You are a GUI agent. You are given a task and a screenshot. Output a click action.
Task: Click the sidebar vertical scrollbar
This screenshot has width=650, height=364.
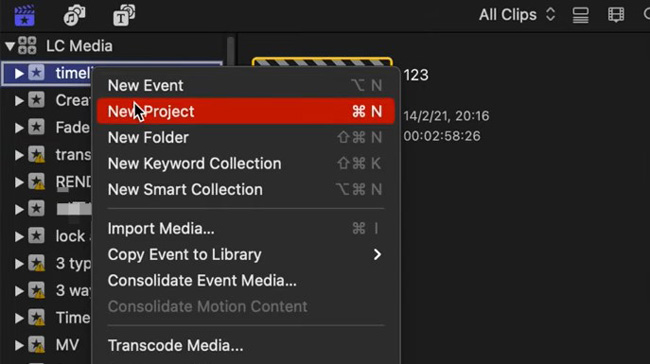(230, 52)
